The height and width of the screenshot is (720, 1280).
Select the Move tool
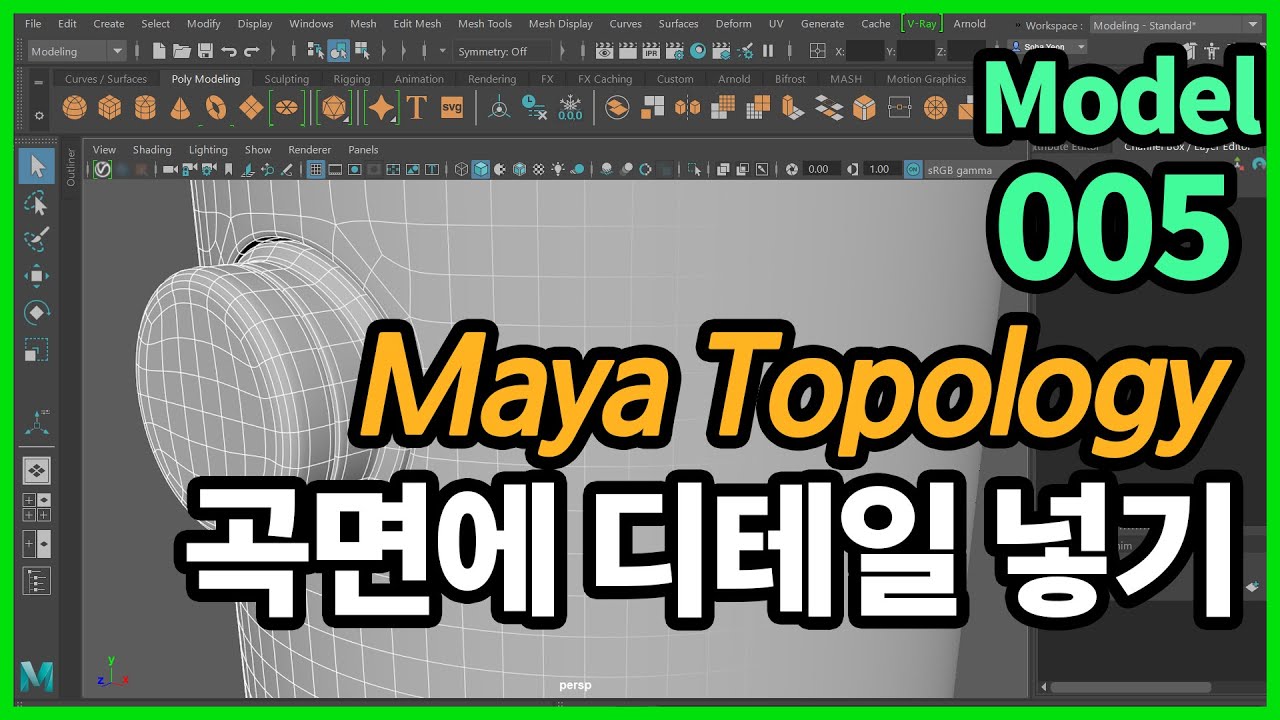[x=37, y=277]
